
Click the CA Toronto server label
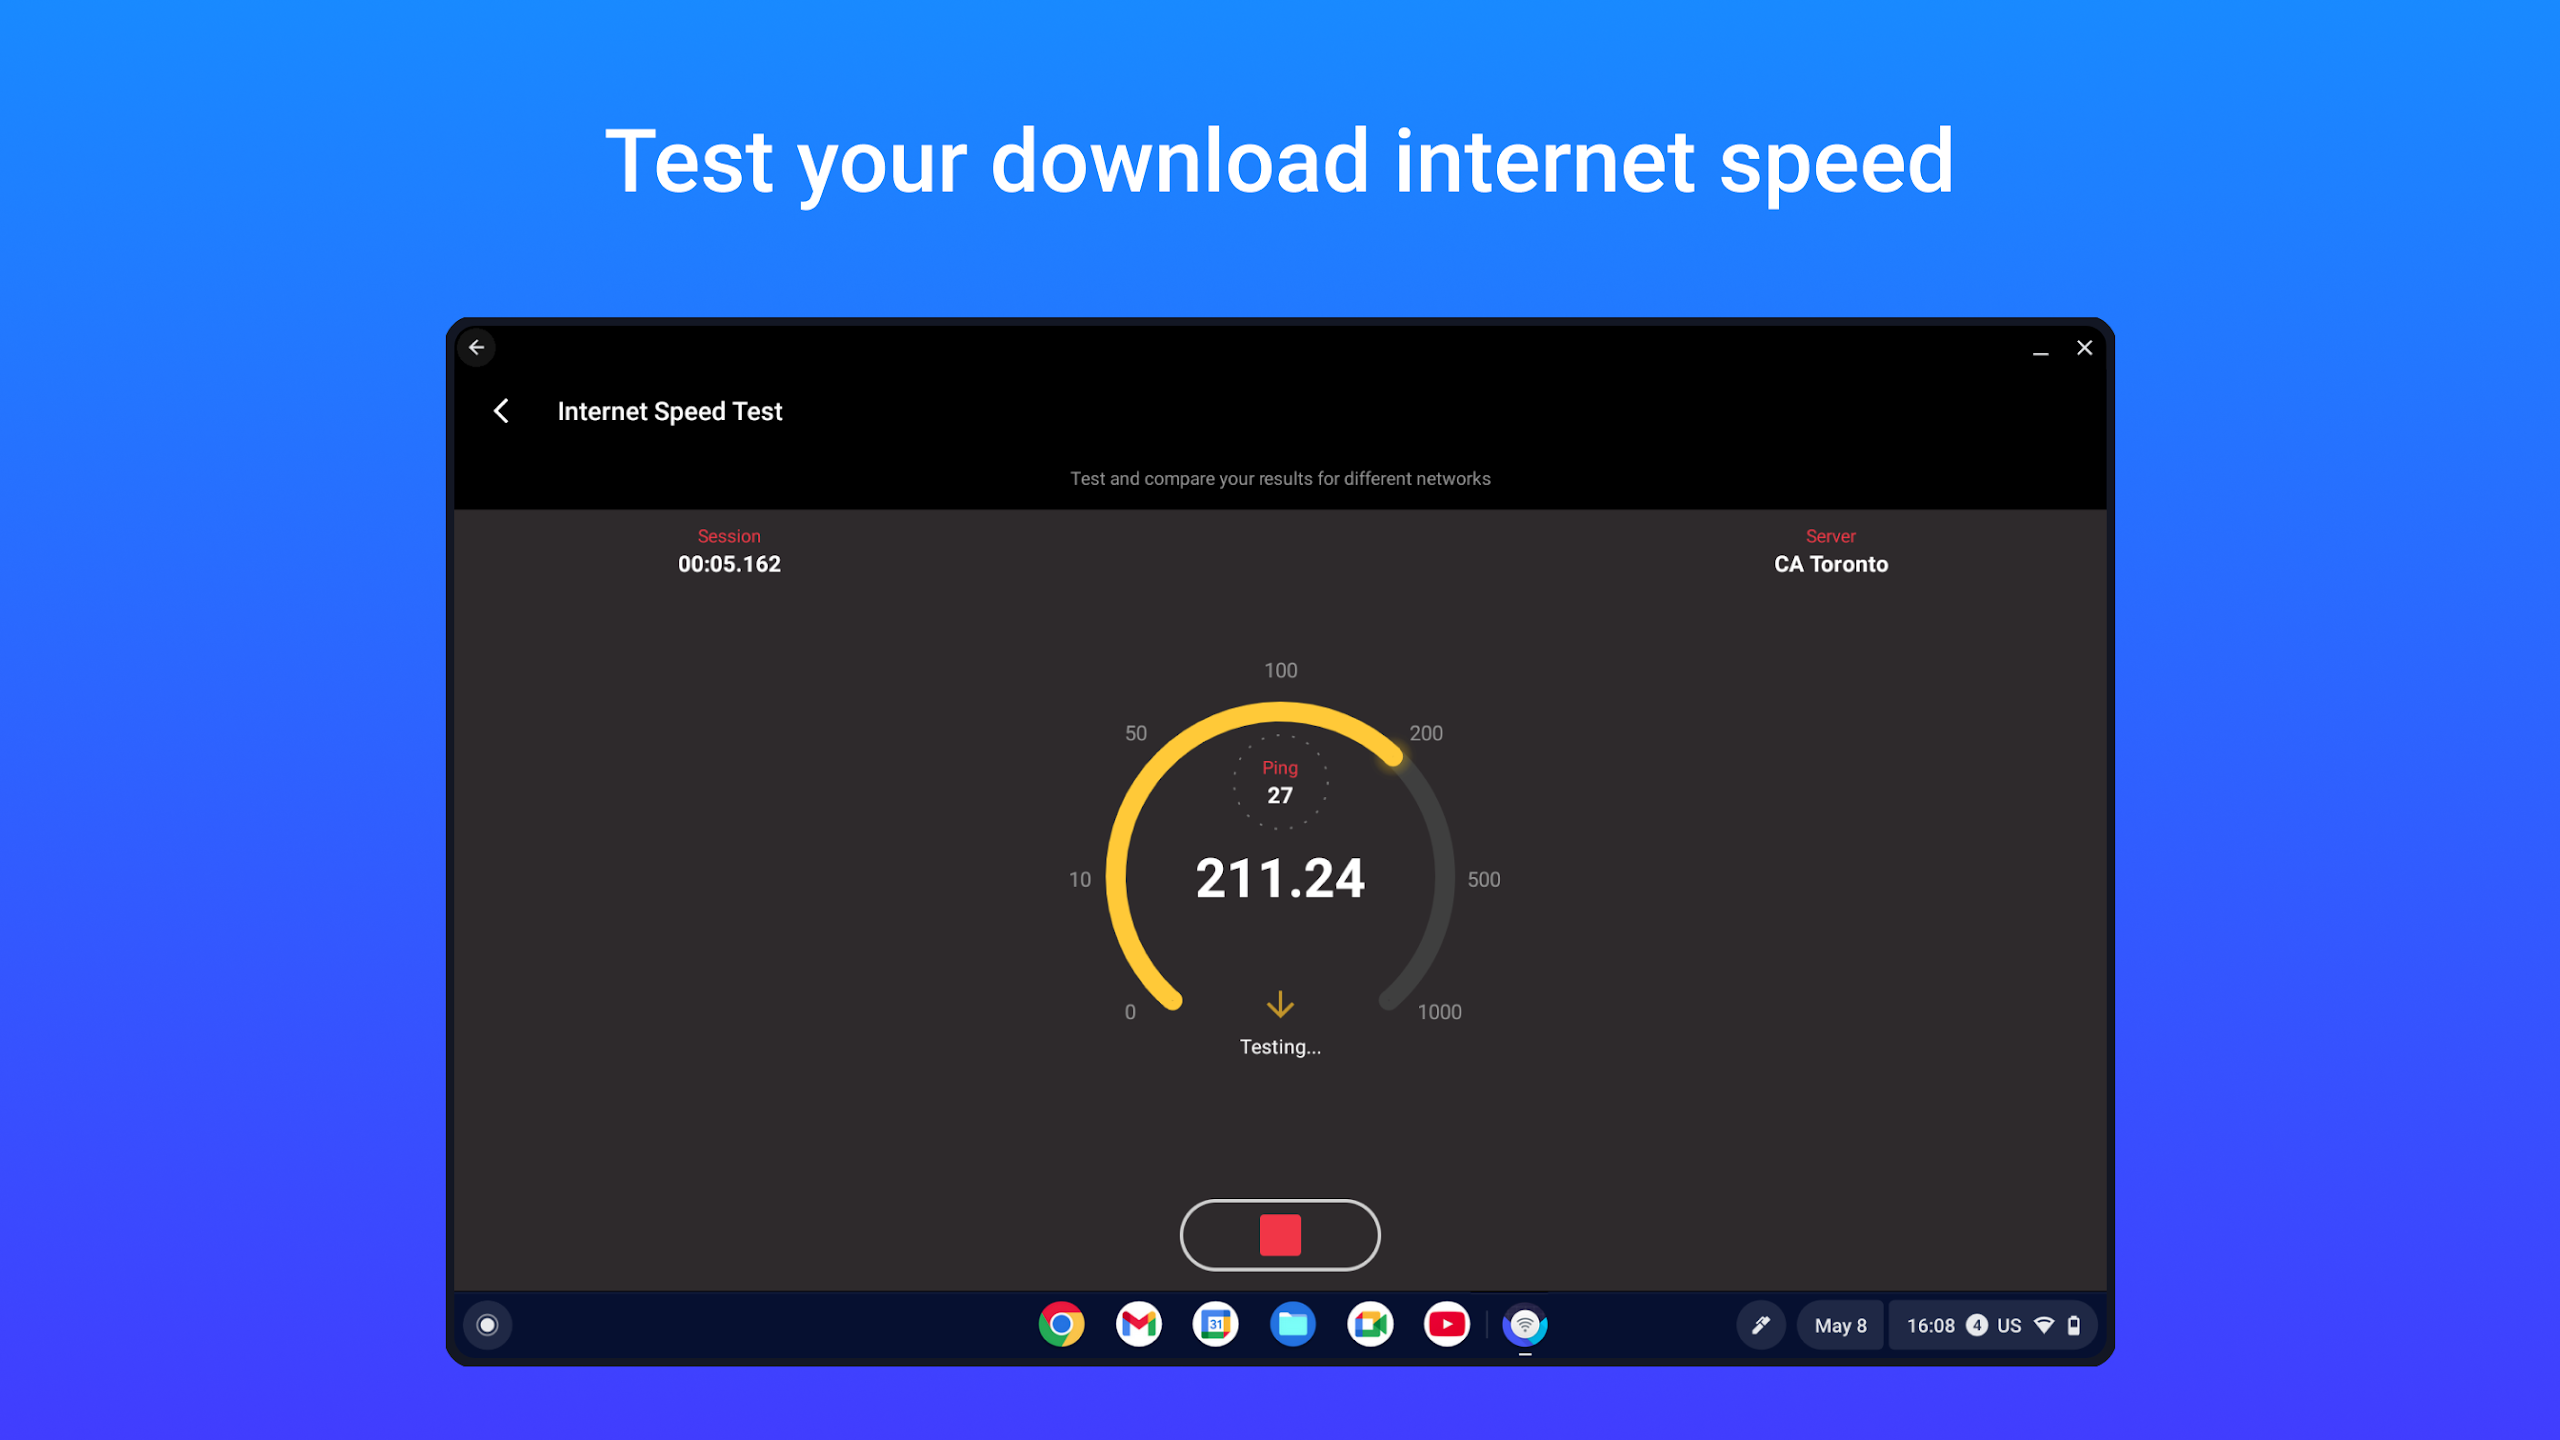click(x=1831, y=564)
